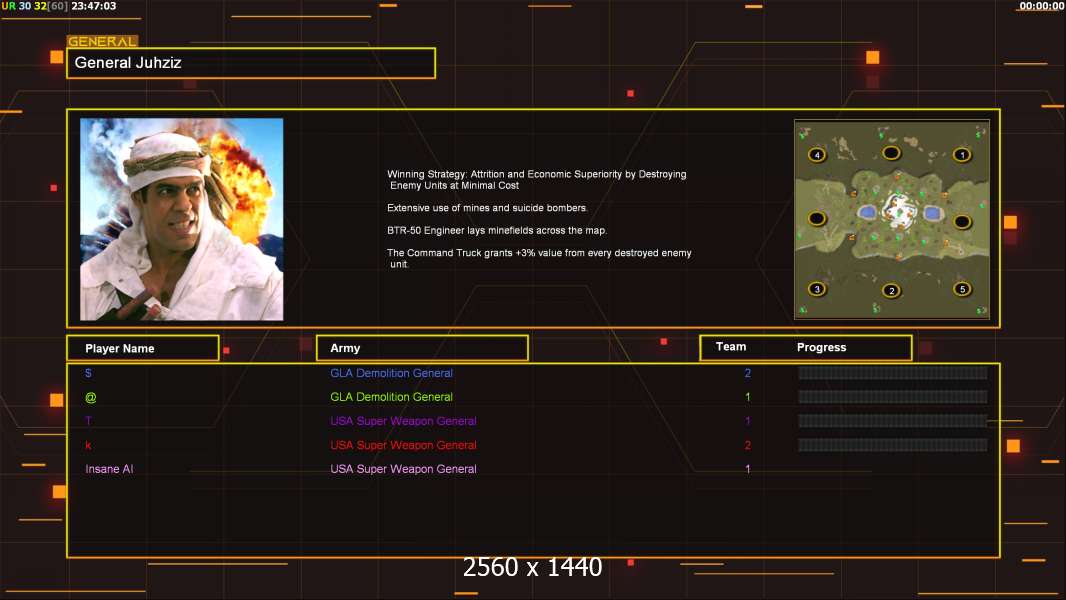Click the empty right-middle slot on the minimap
The width and height of the screenshot is (1066, 600).
coord(962,222)
